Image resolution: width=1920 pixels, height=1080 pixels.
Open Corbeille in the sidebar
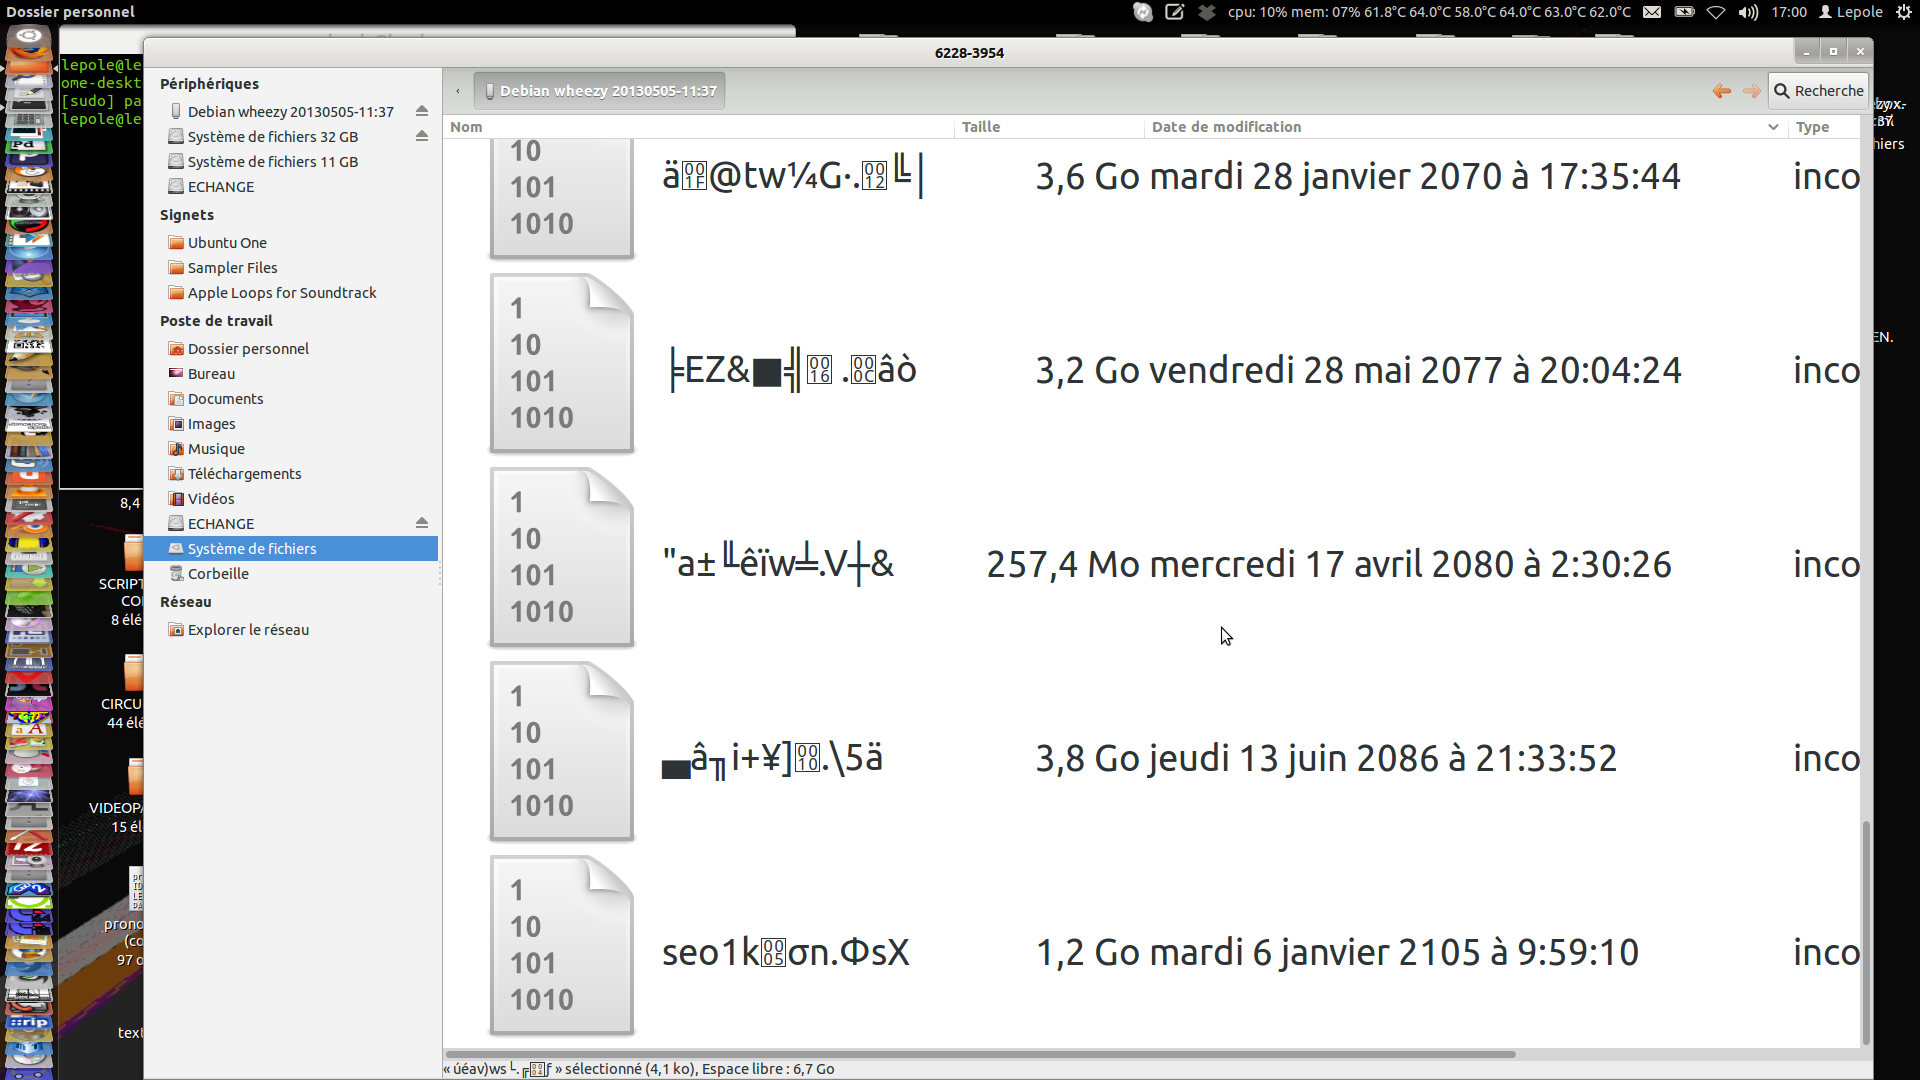tap(218, 574)
